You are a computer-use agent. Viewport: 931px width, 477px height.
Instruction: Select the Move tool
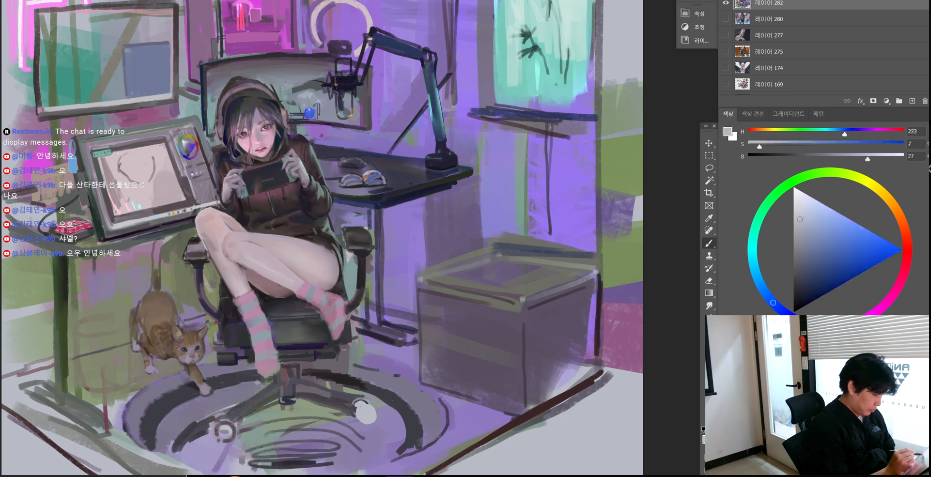coord(709,143)
